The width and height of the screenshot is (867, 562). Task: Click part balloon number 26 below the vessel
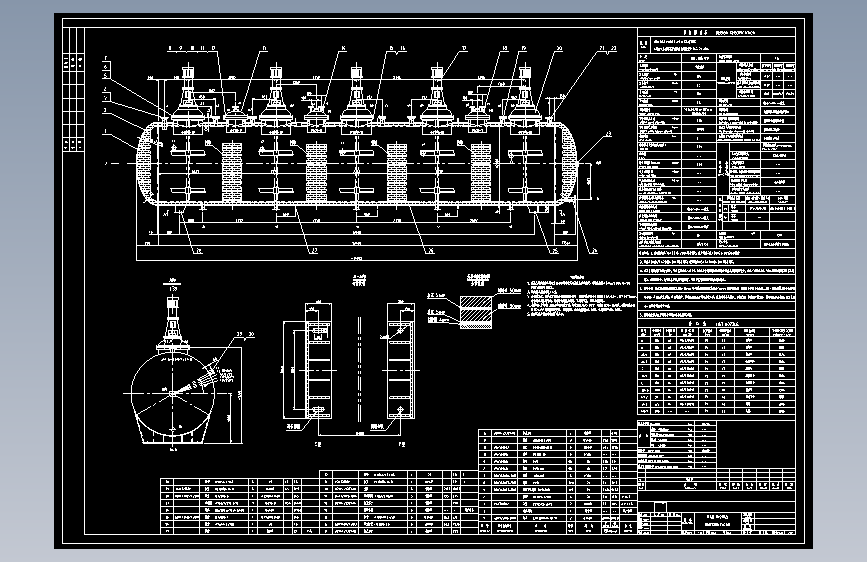click(431, 251)
